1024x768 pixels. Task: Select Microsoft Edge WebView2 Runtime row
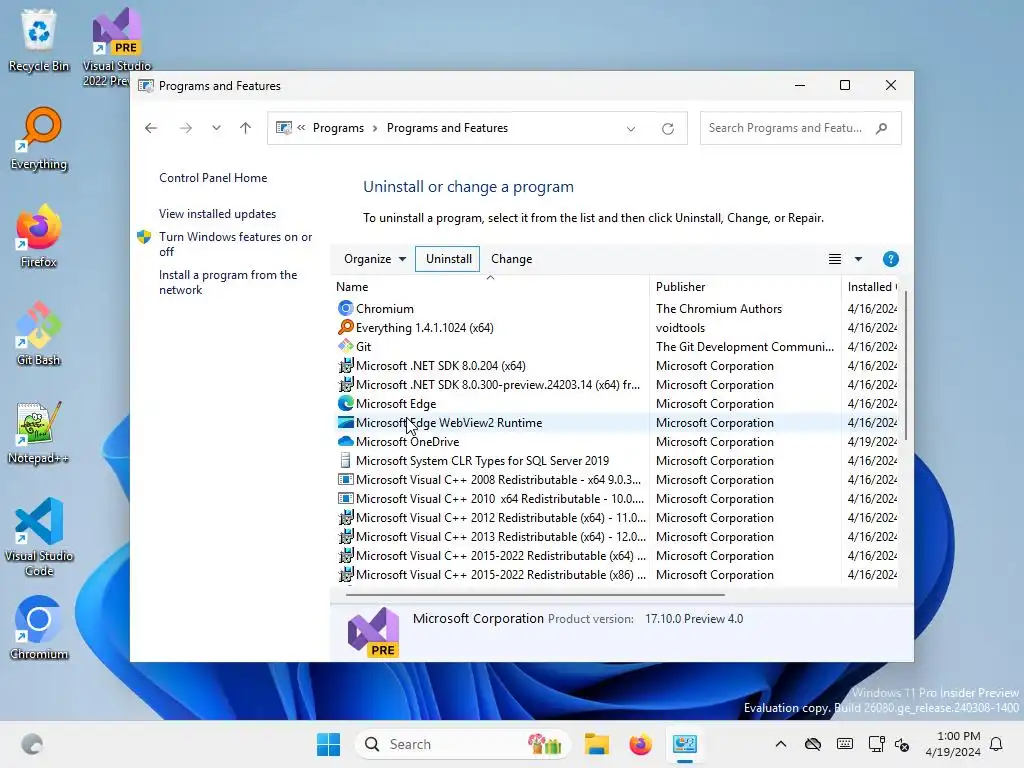(x=617, y=423)
